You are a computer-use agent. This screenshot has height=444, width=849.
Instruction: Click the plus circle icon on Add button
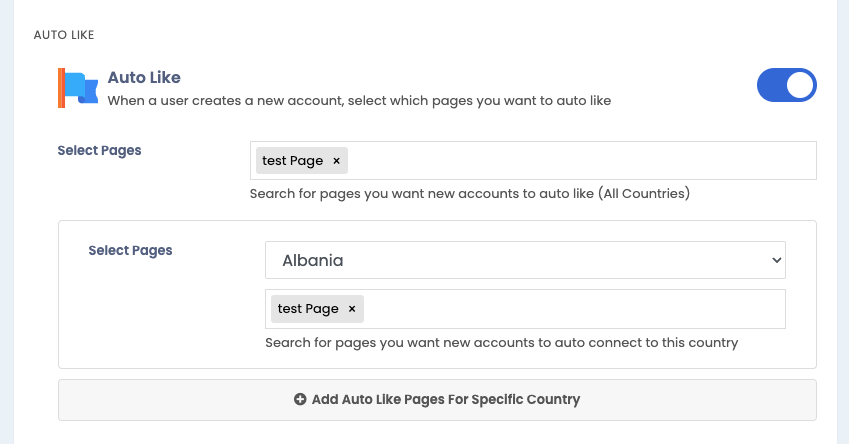click(x=300, y=399)
